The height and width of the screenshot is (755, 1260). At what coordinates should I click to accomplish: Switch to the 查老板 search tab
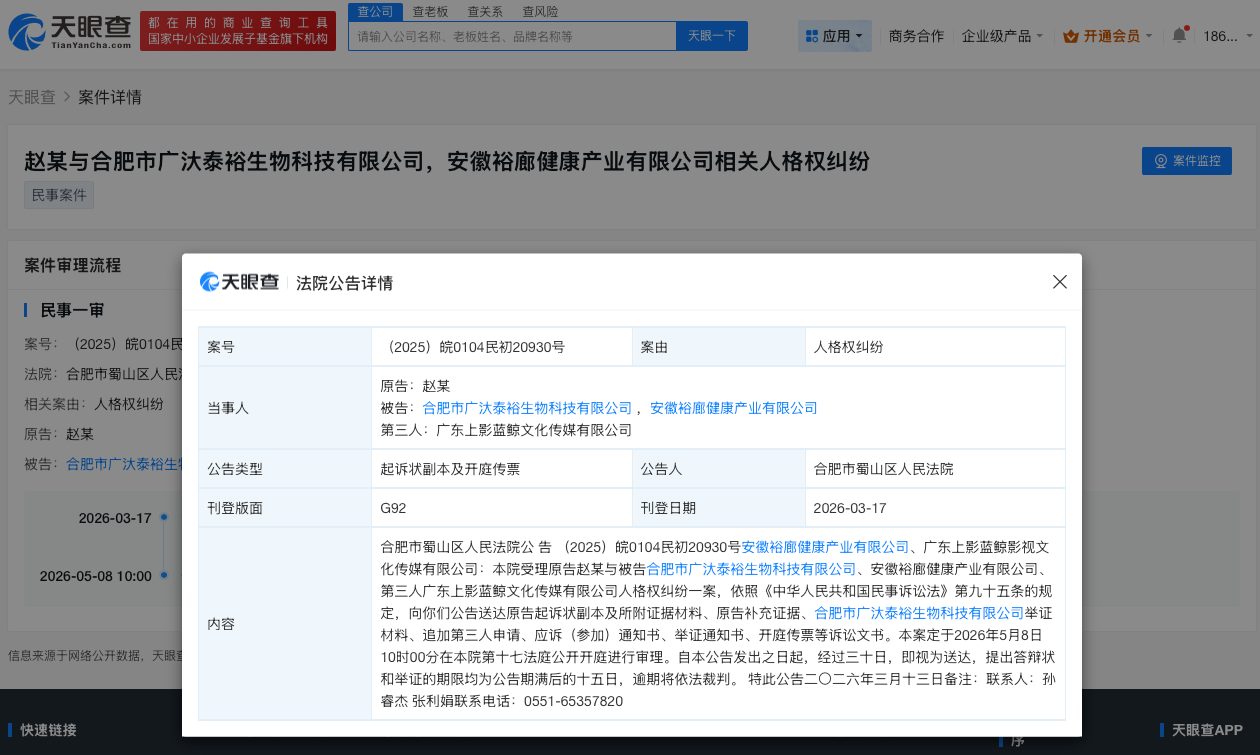pyautogui.click(x=429, y=11)
